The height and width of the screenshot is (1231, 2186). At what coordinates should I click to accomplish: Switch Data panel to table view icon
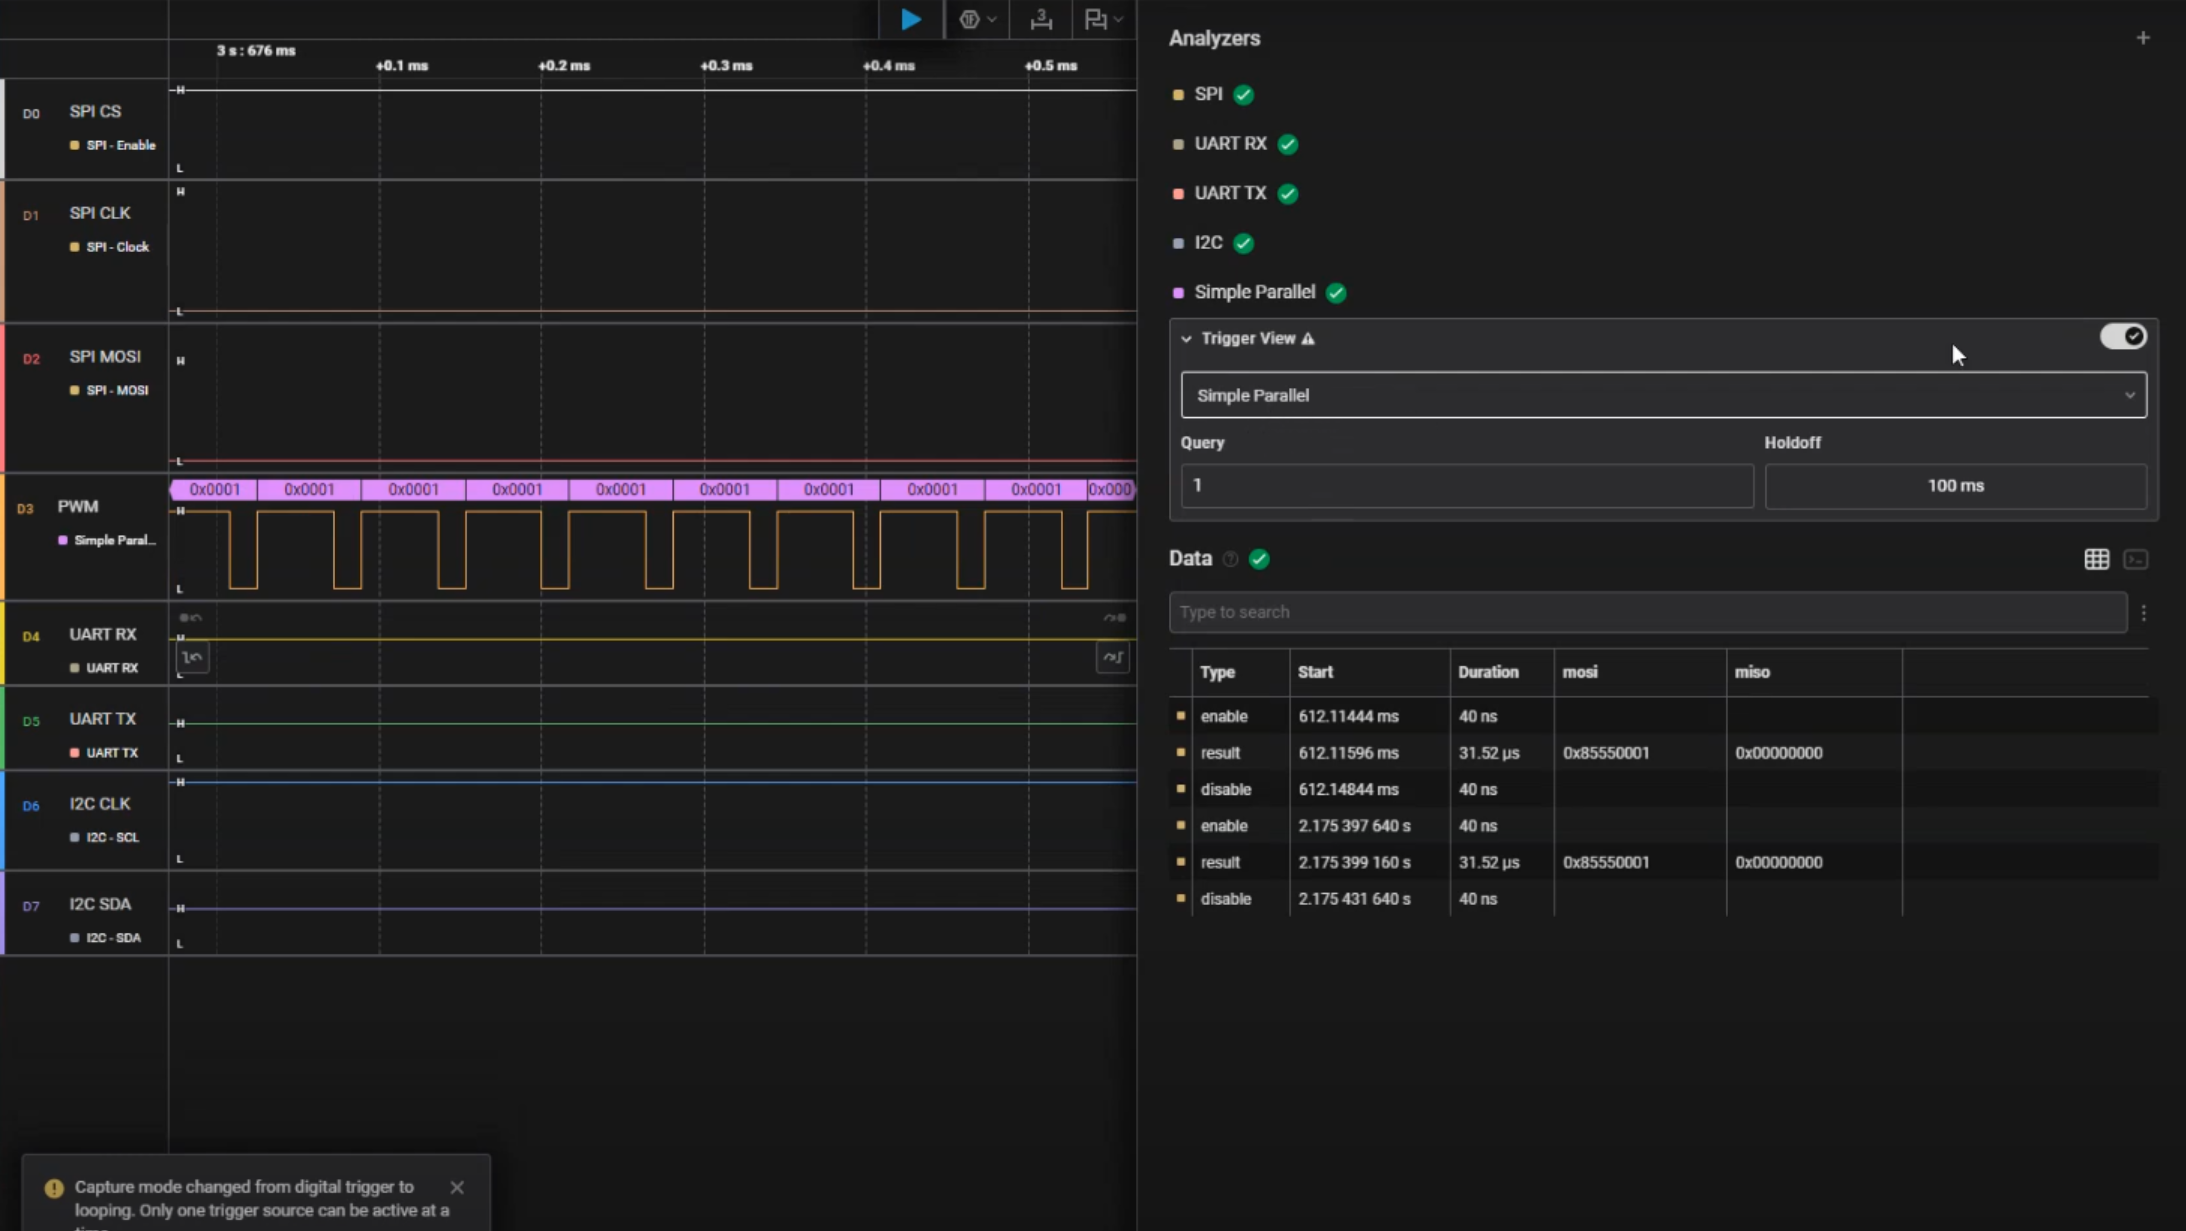[x=2096, y=559]
